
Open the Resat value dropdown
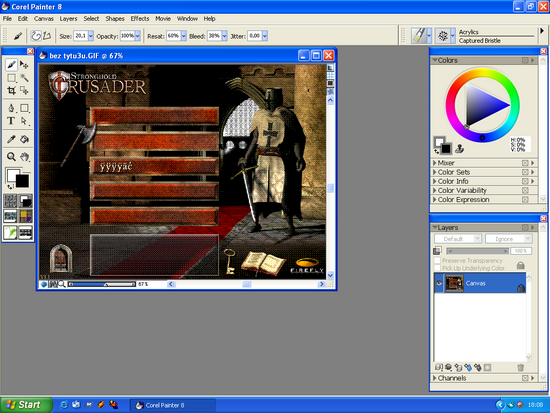click(x=183, y=36)
